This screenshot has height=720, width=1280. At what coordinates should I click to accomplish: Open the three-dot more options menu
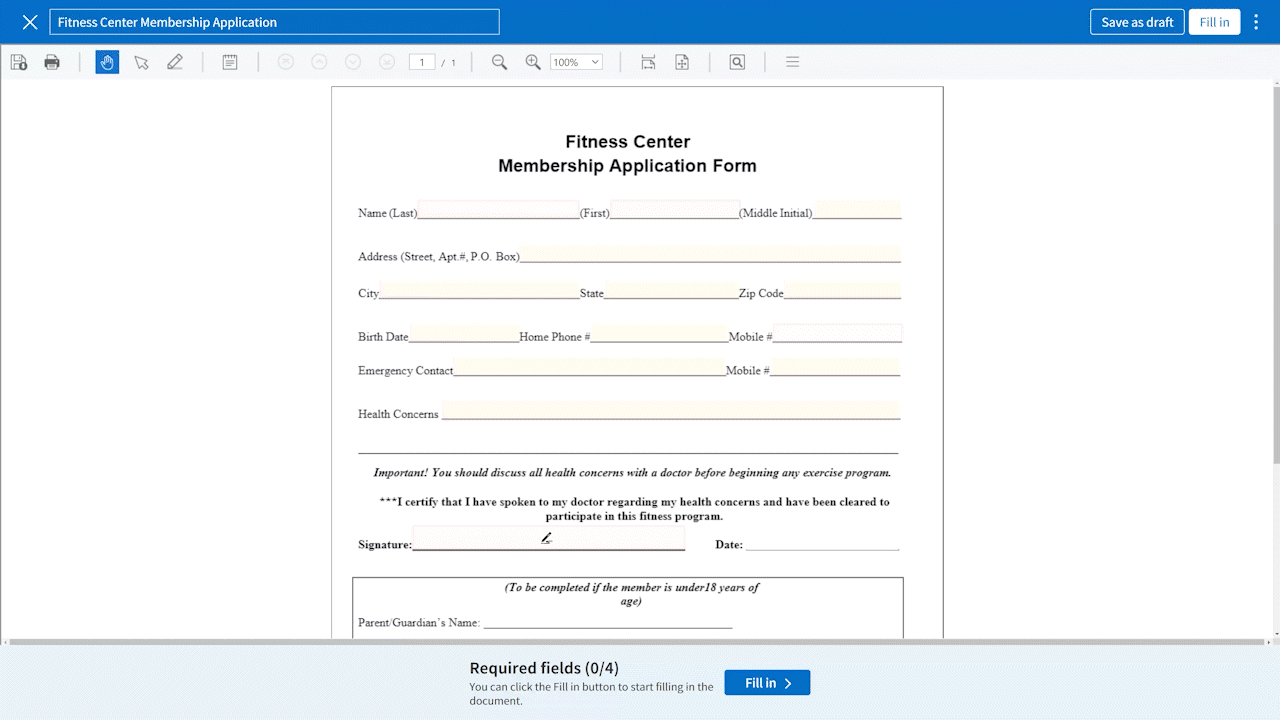(x=1257, y=22)
